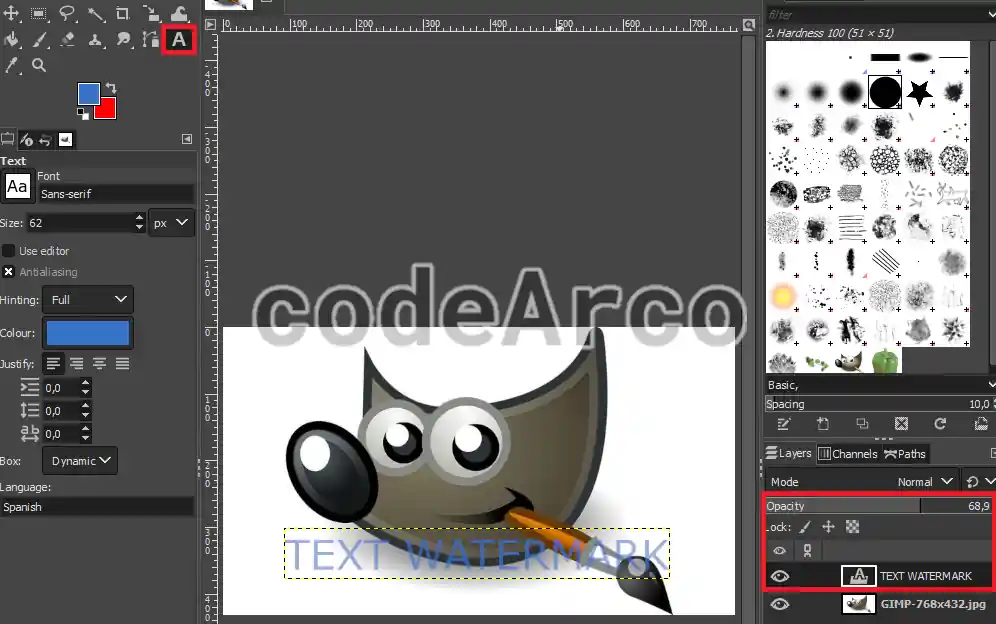Viewport: 996px width, 624px height.
Task: Select the Crop tool
Action: point(123,13)
